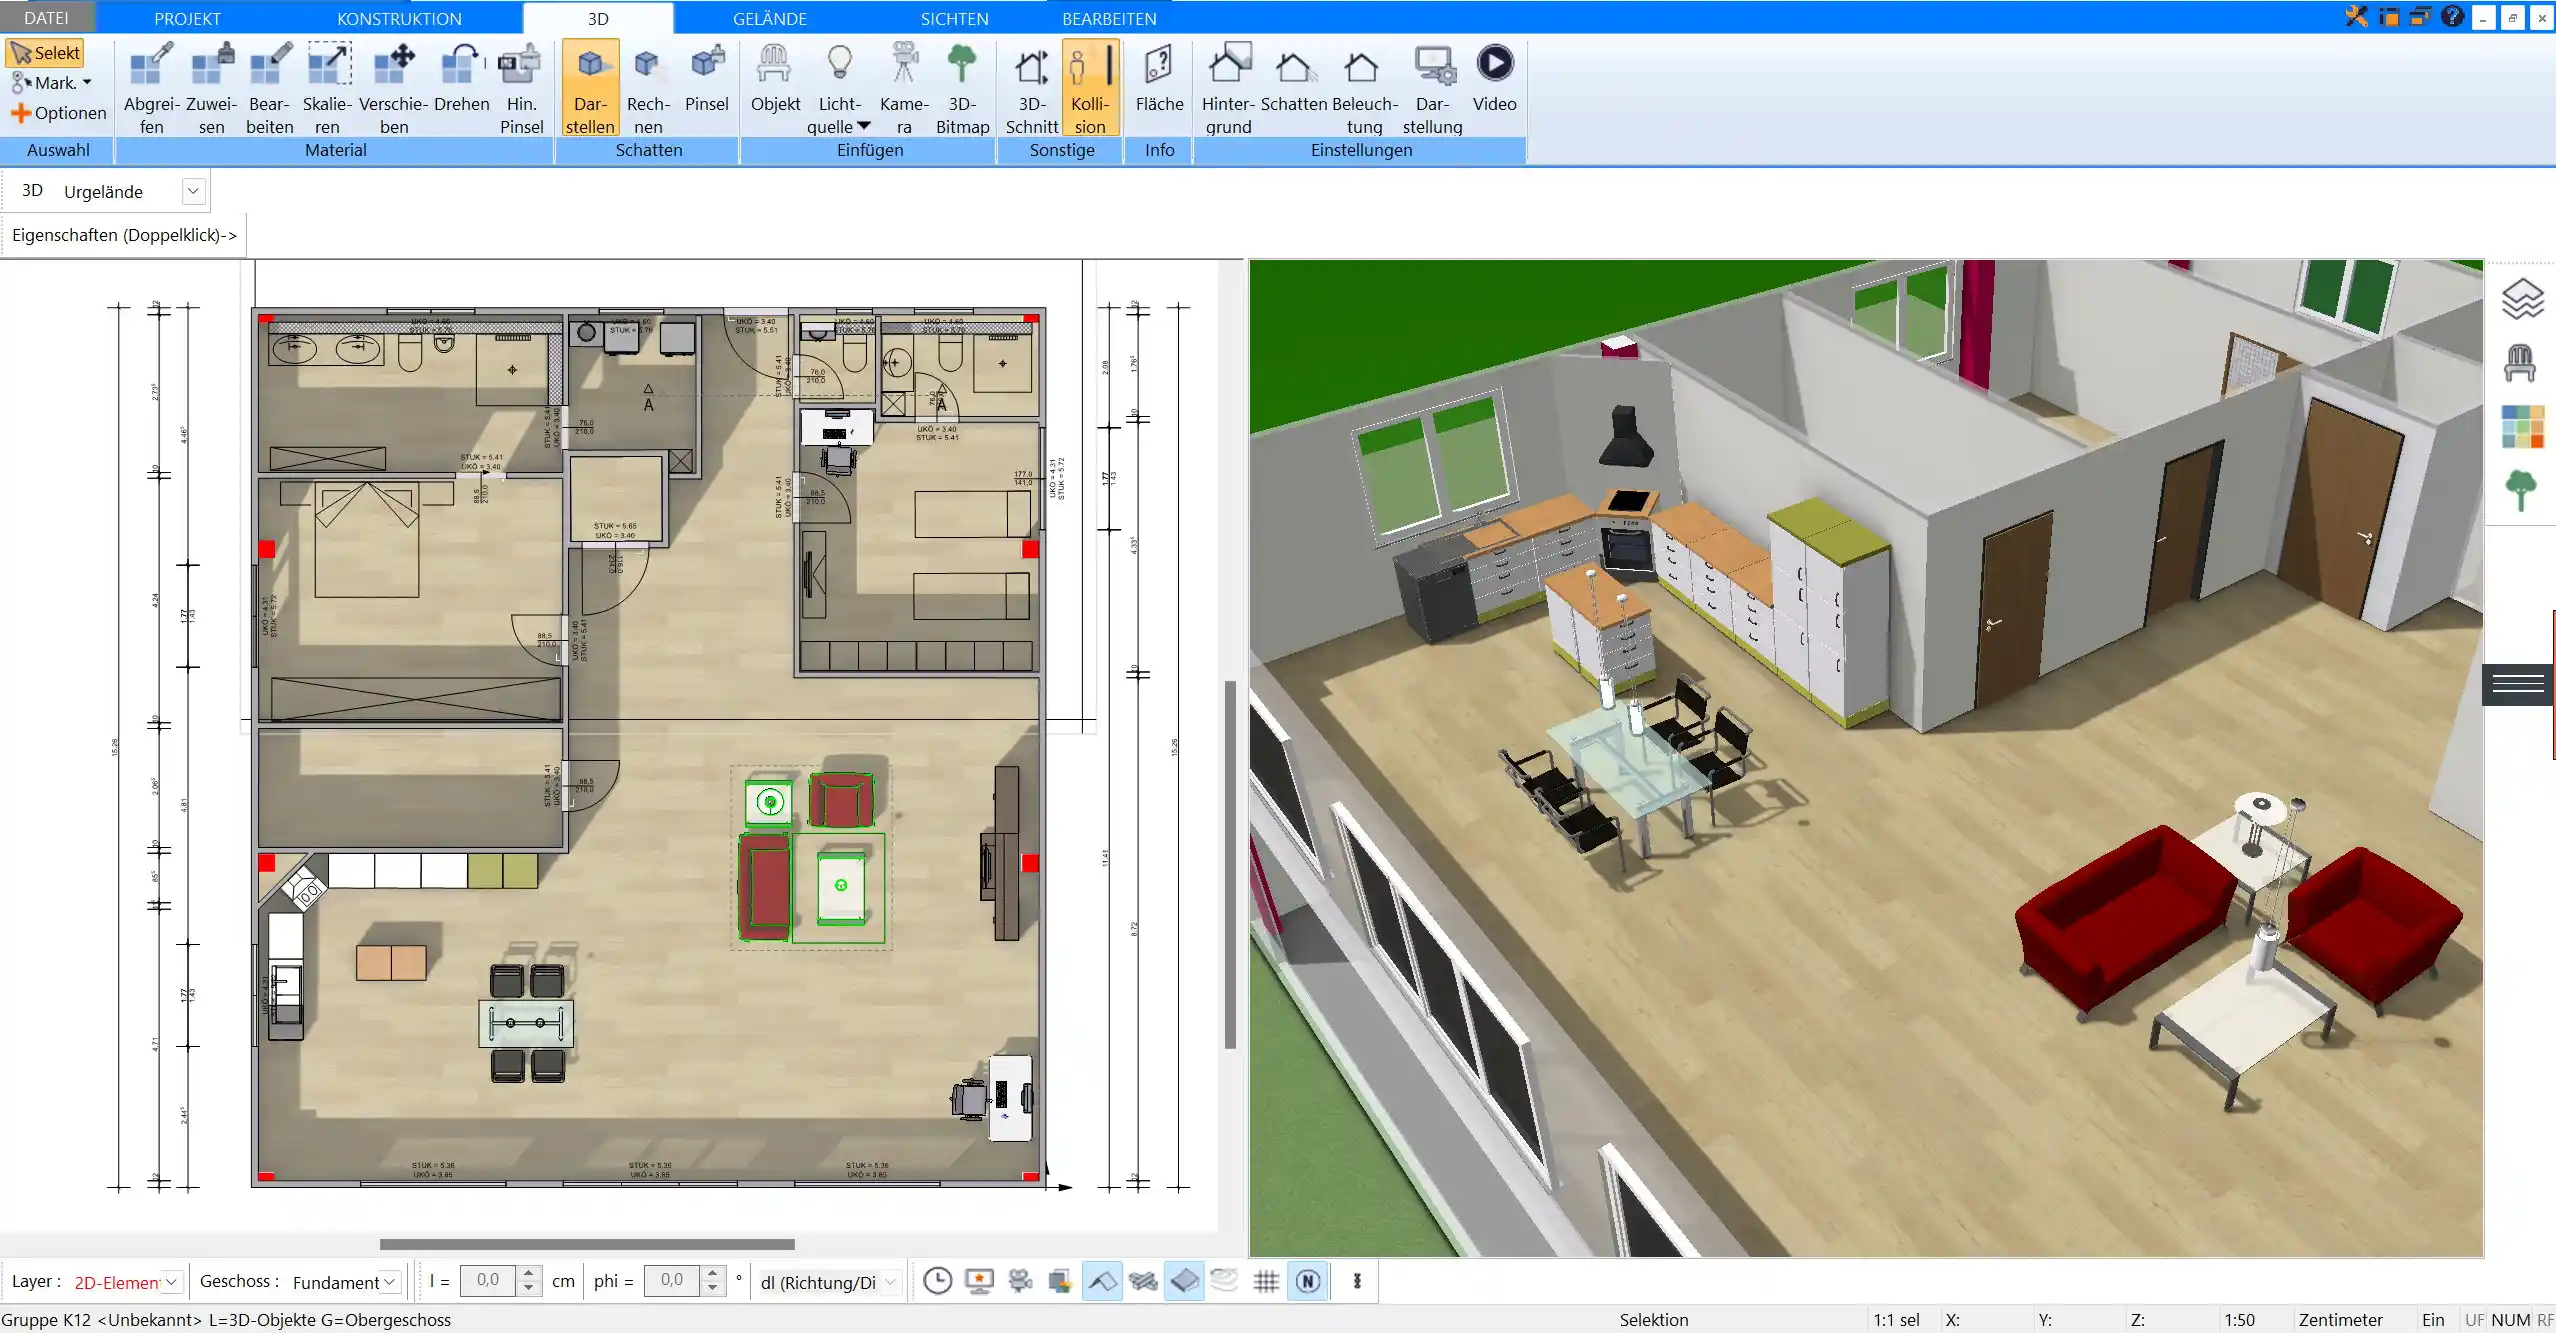Open the material palette sidebar icon

coord(2522,427)
